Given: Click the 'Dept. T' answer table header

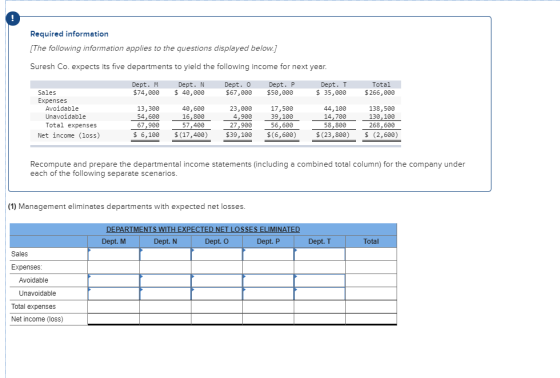Looking at the screenshot, I should point(320,242).
